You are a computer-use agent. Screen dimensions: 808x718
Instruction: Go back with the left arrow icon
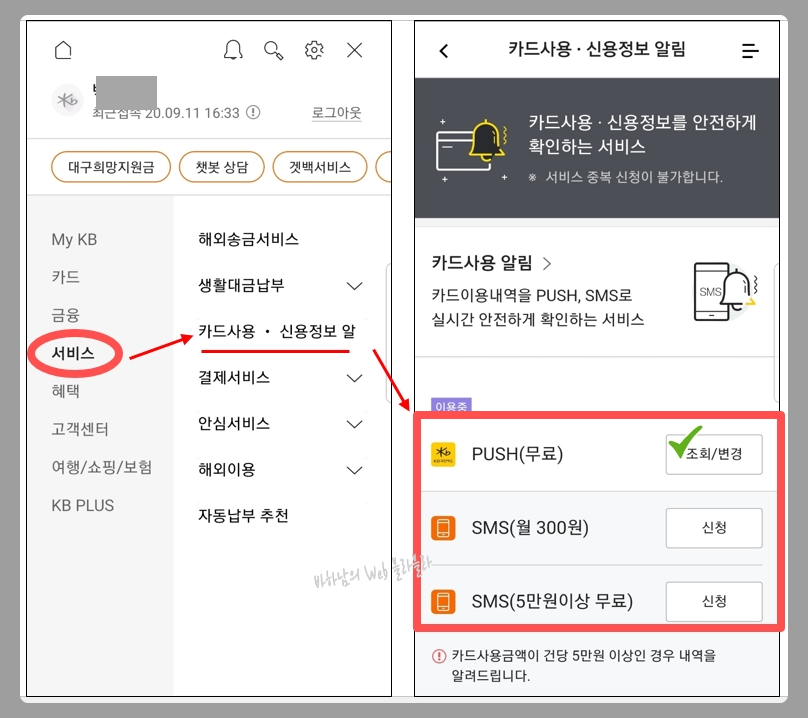[444, 51]
